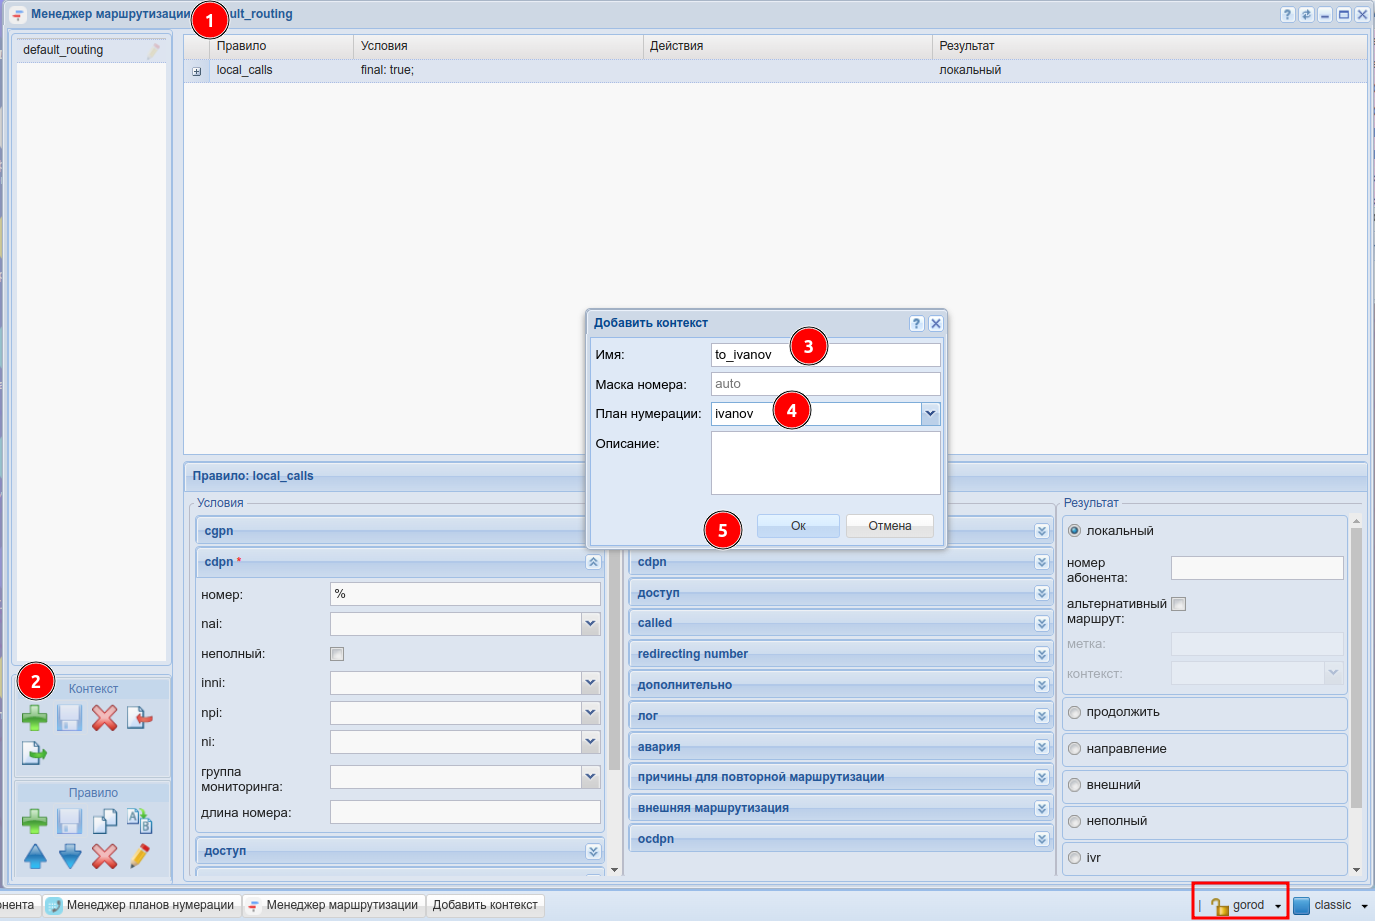Confirm the dialog with the Ок button

[x=798, y=526]
